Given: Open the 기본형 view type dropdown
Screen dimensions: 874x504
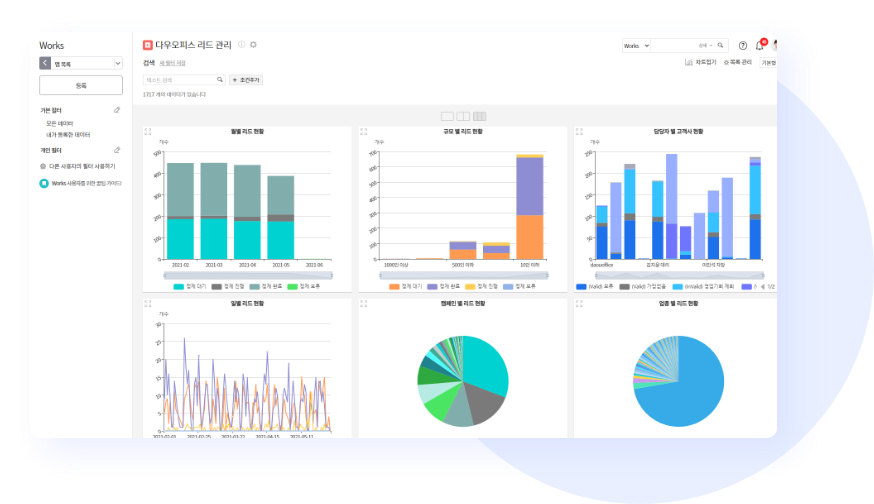Looking at the screenshot, I should (769, 62).
